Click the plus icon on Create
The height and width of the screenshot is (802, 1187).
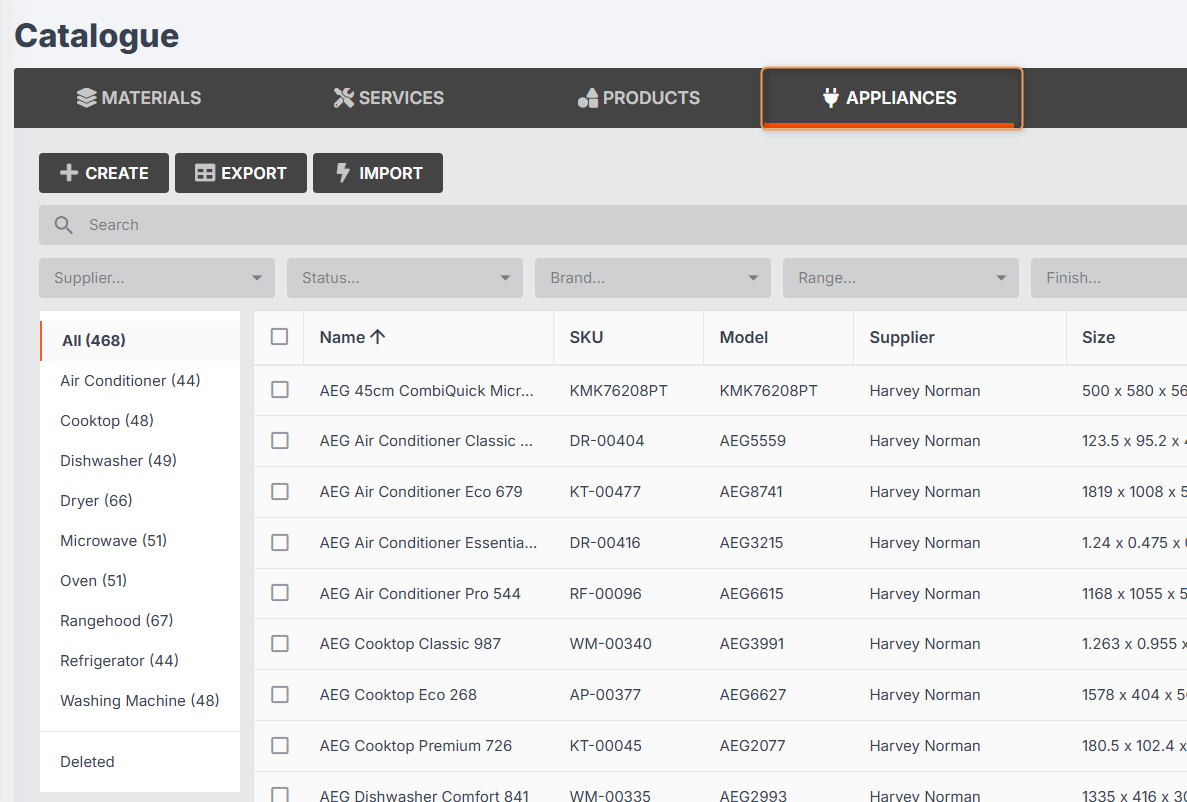[x=69, y=173]
